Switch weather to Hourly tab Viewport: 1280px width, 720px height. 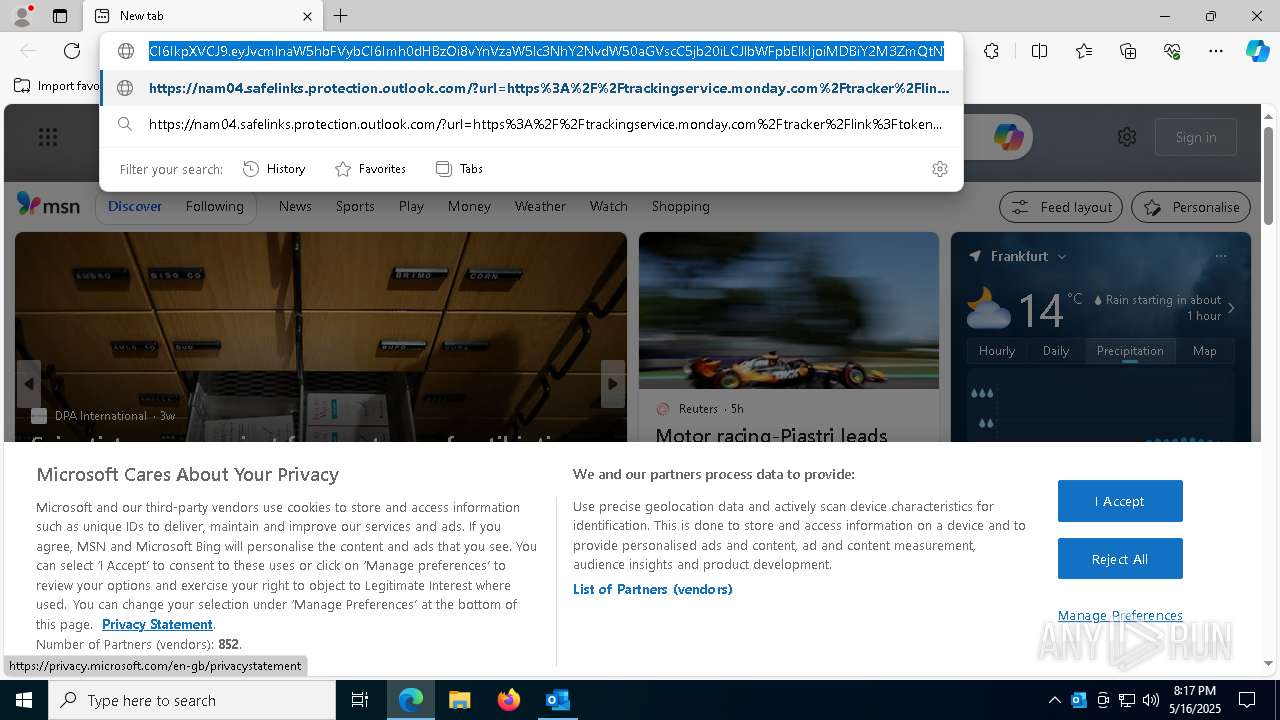coord(996,351)
